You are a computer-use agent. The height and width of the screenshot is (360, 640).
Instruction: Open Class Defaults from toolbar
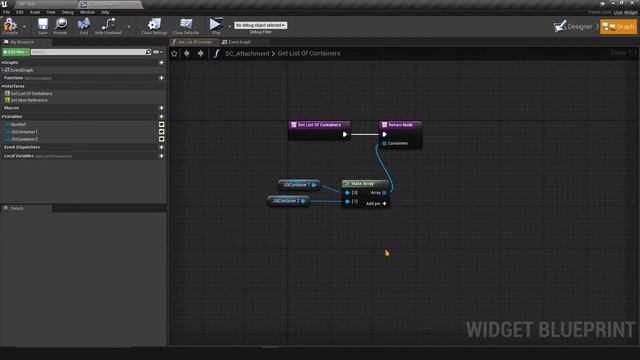pos(186,27)
